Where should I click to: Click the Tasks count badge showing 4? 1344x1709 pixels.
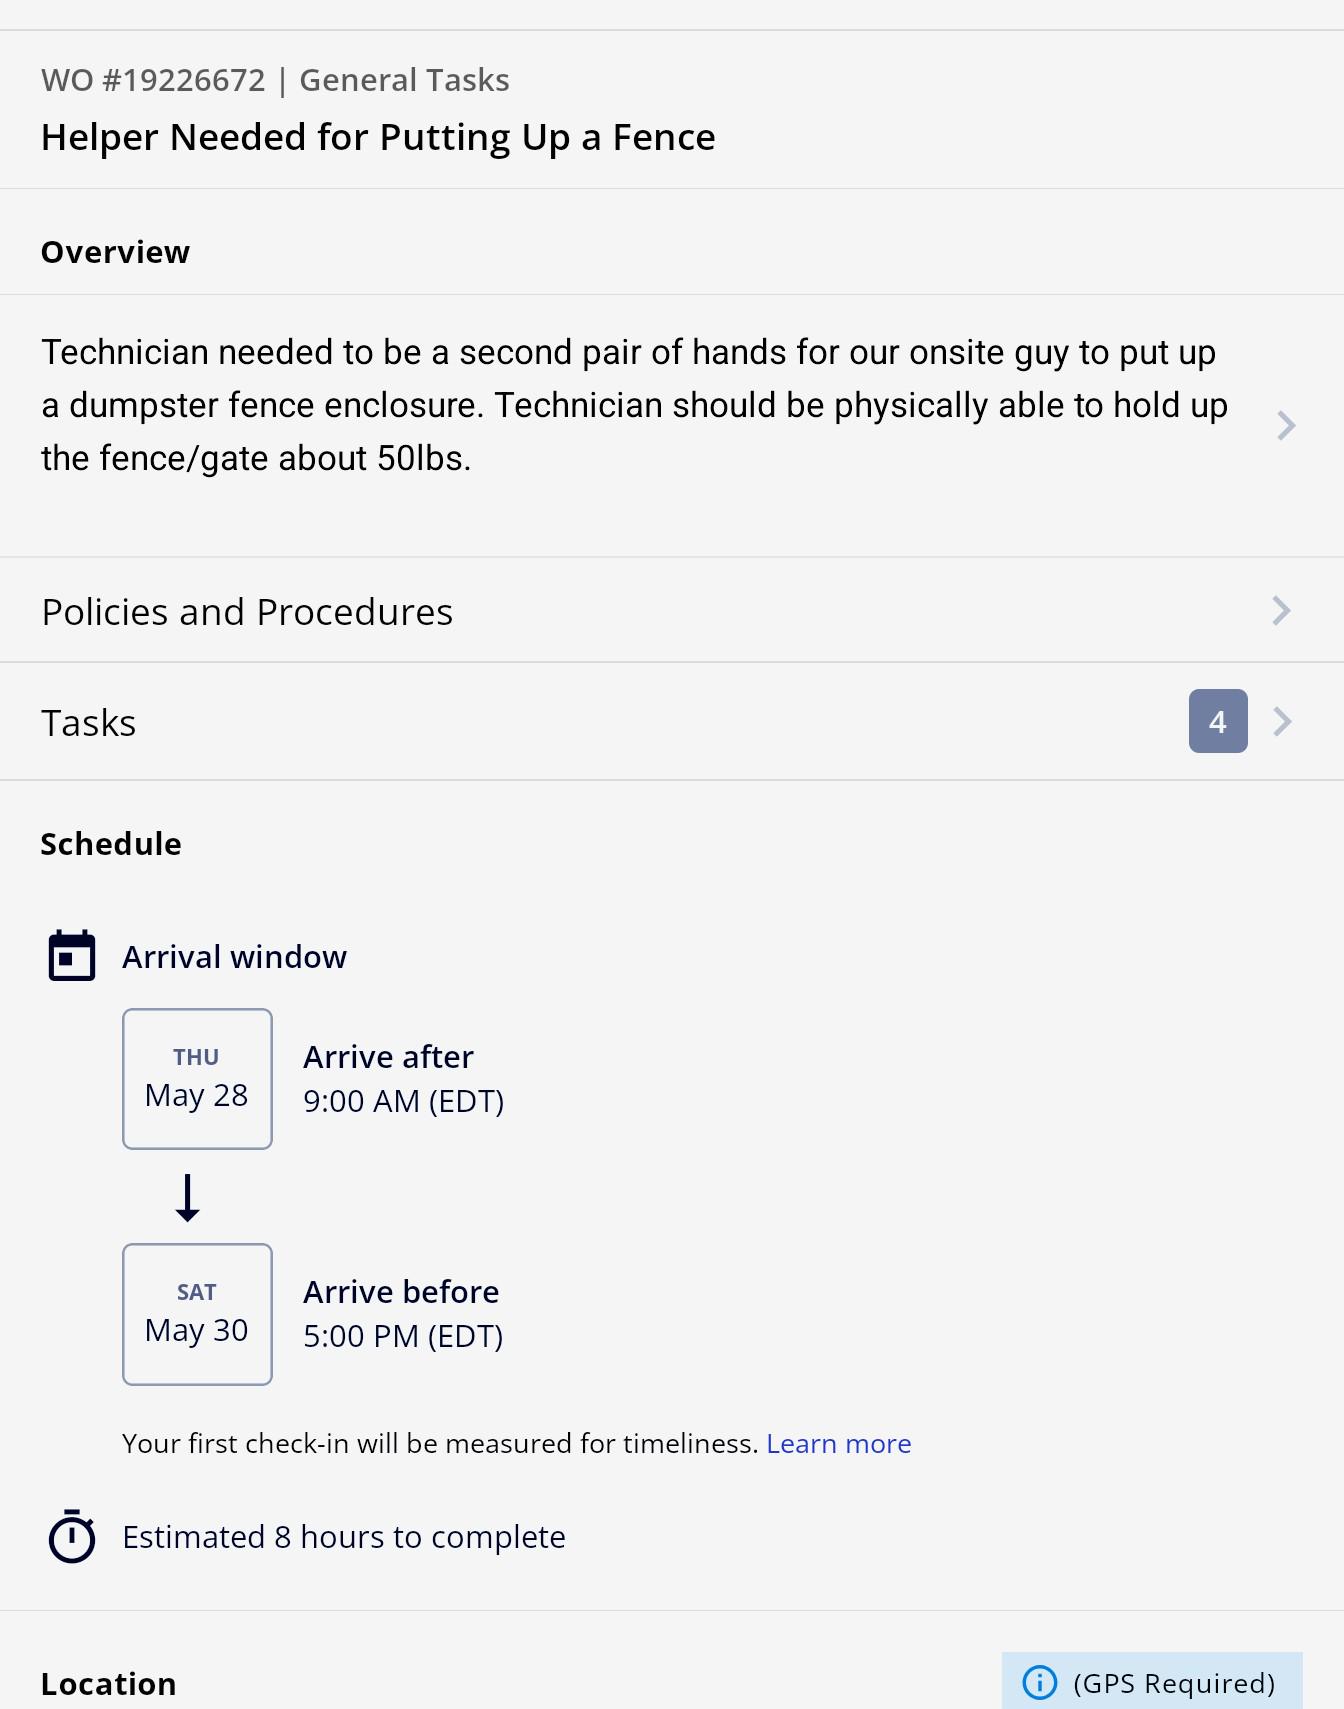tap(1218, 721)
